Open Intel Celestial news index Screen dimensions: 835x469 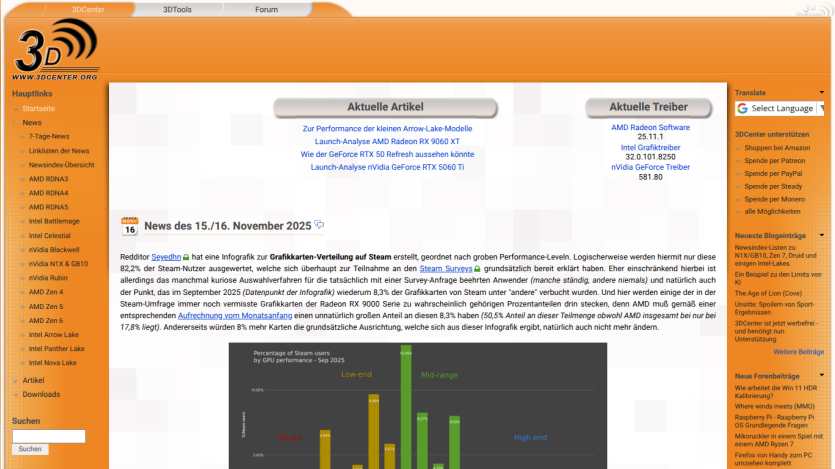point(50,236)
